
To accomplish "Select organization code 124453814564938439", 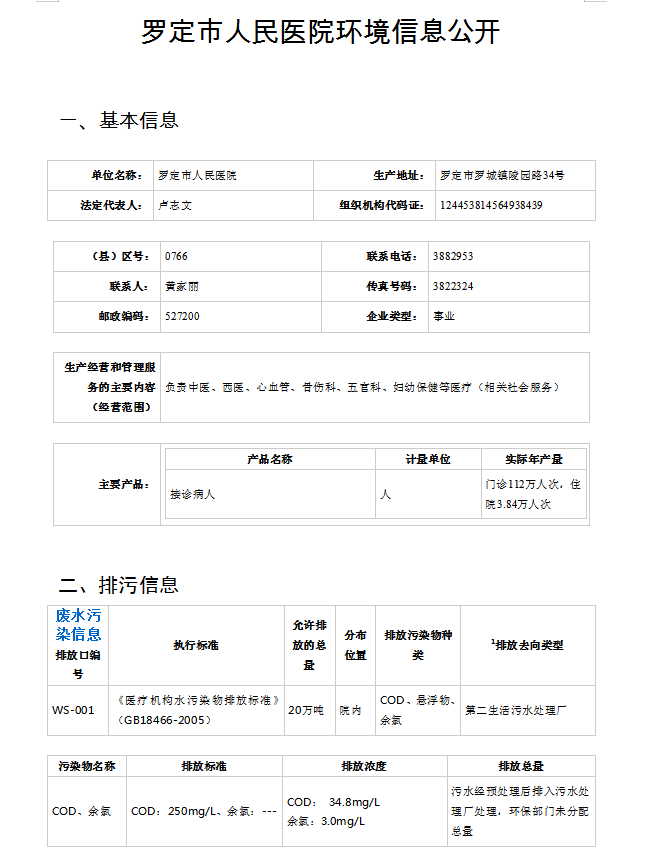I will pyautogui.click(x=491, y=206).
